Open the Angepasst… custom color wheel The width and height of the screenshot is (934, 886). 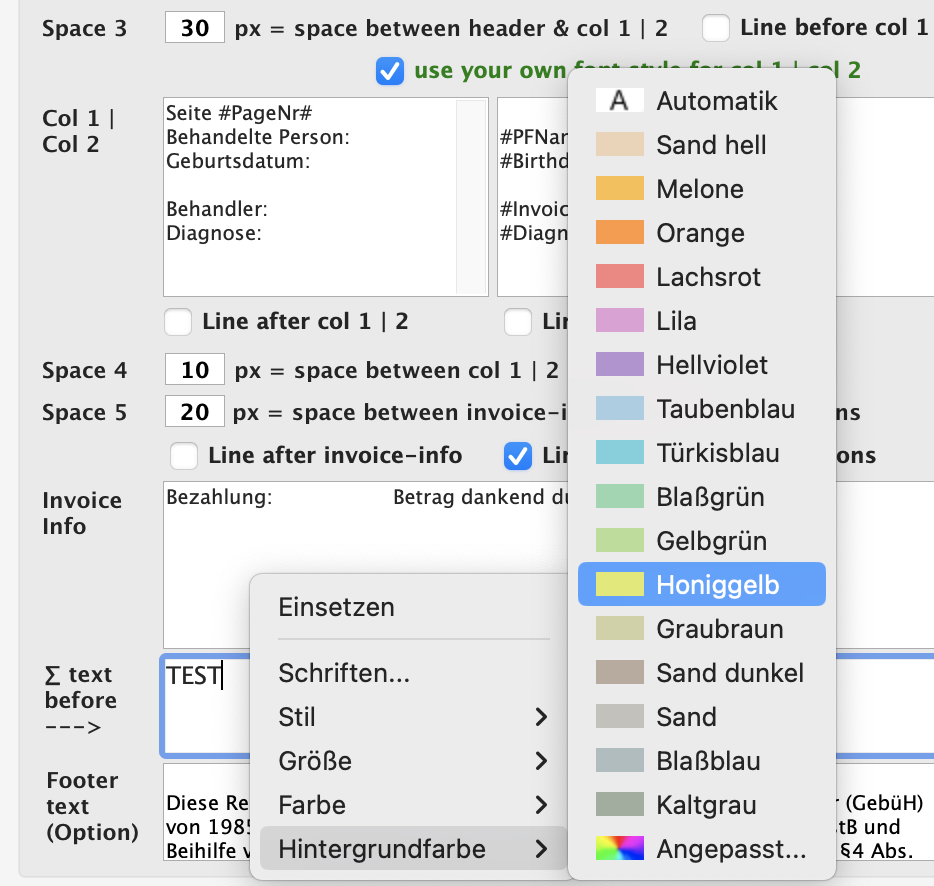(x=619, y=849)
